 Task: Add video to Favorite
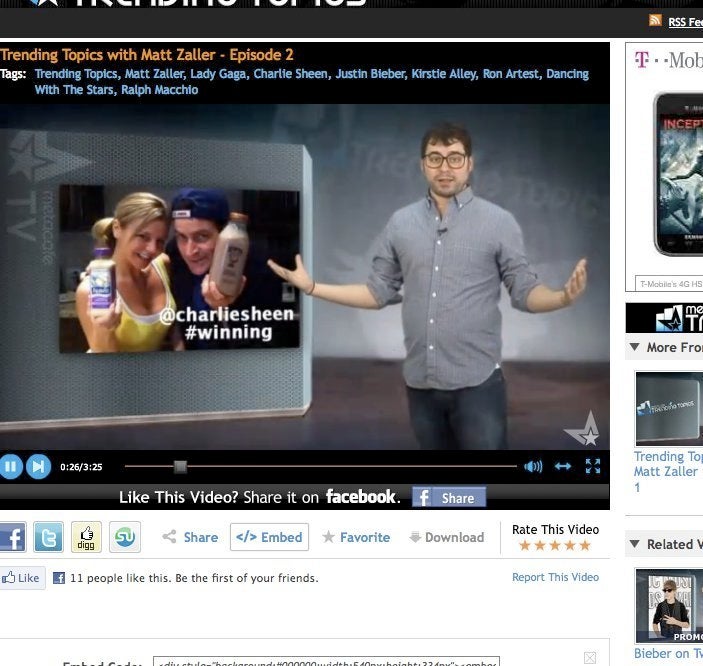(x=356, y=537)
